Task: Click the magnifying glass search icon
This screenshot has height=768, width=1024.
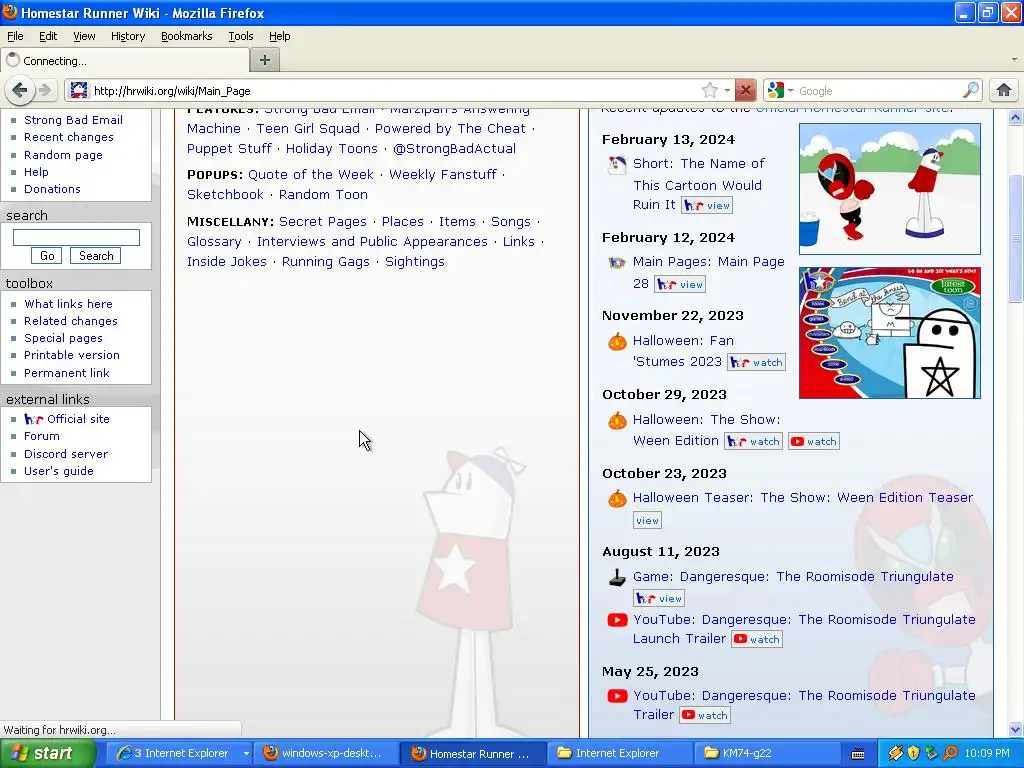Action: point(971,90)
